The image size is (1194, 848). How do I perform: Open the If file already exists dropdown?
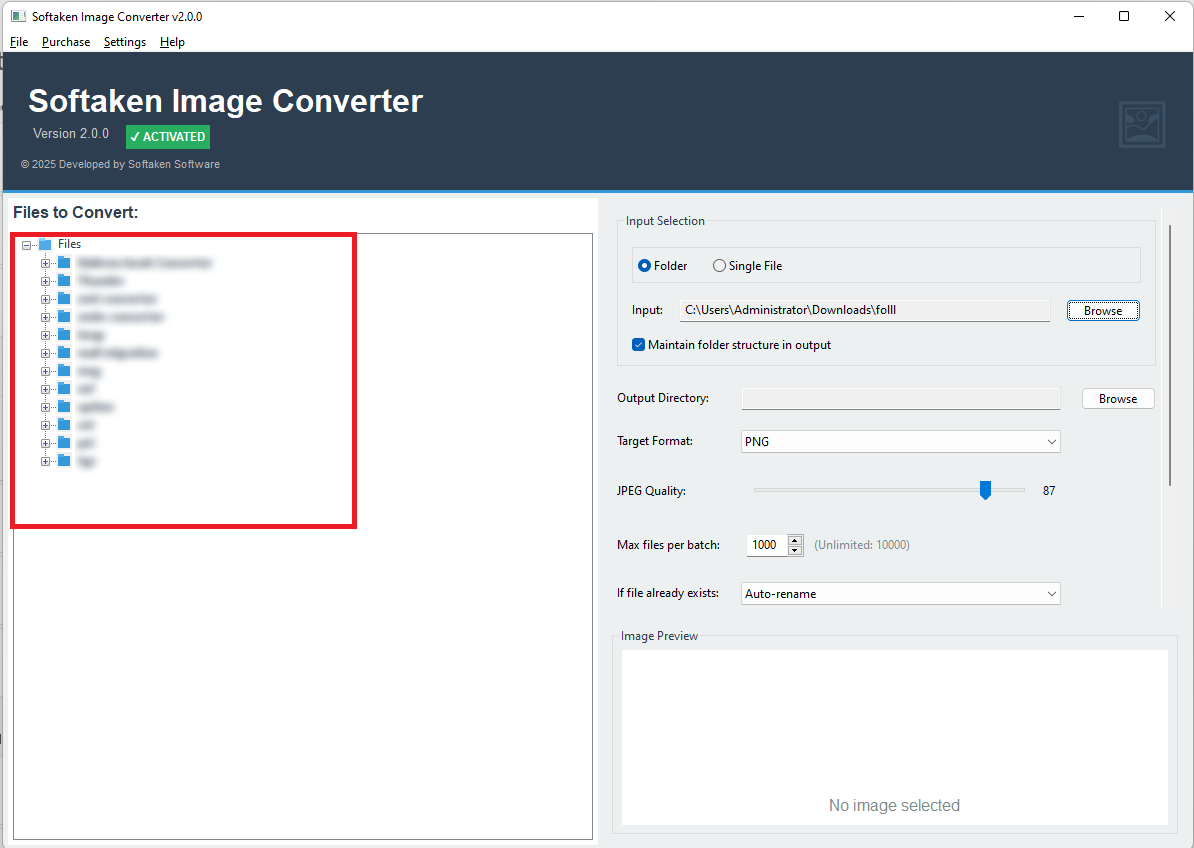pyautogui.click(x=901, y=594)
